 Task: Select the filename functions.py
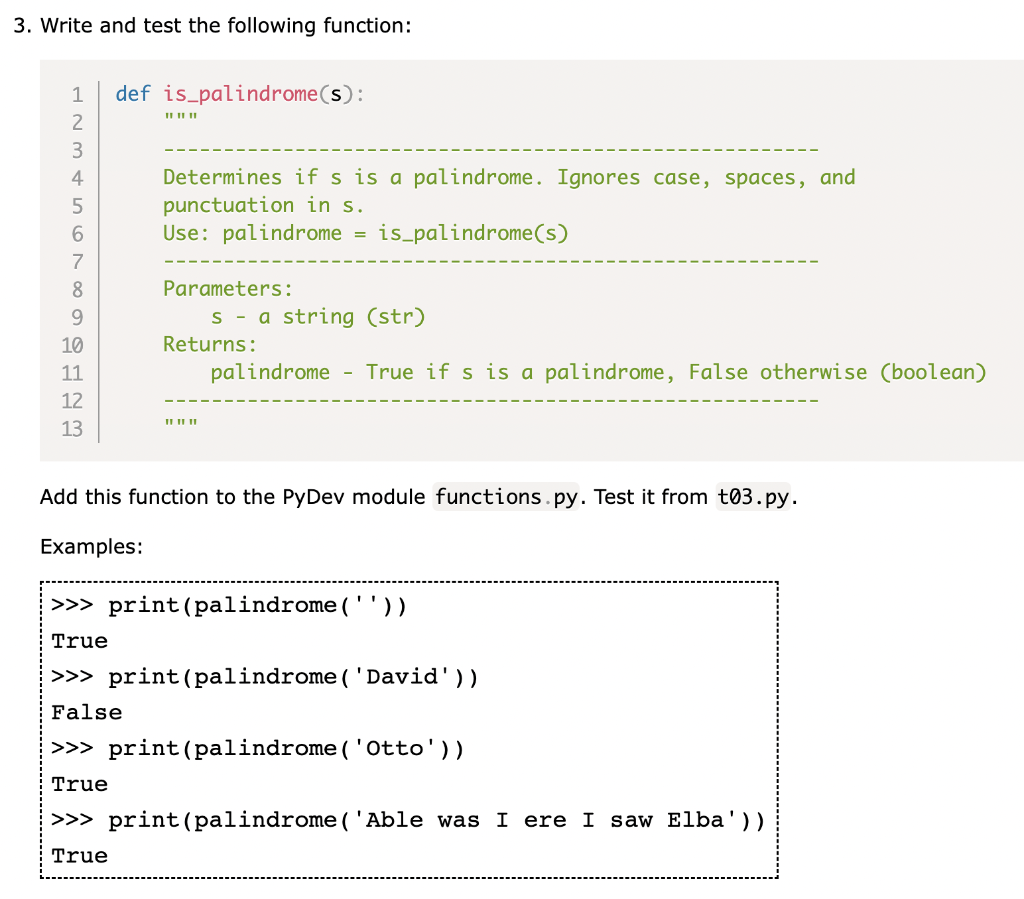(x=505, y=497)
